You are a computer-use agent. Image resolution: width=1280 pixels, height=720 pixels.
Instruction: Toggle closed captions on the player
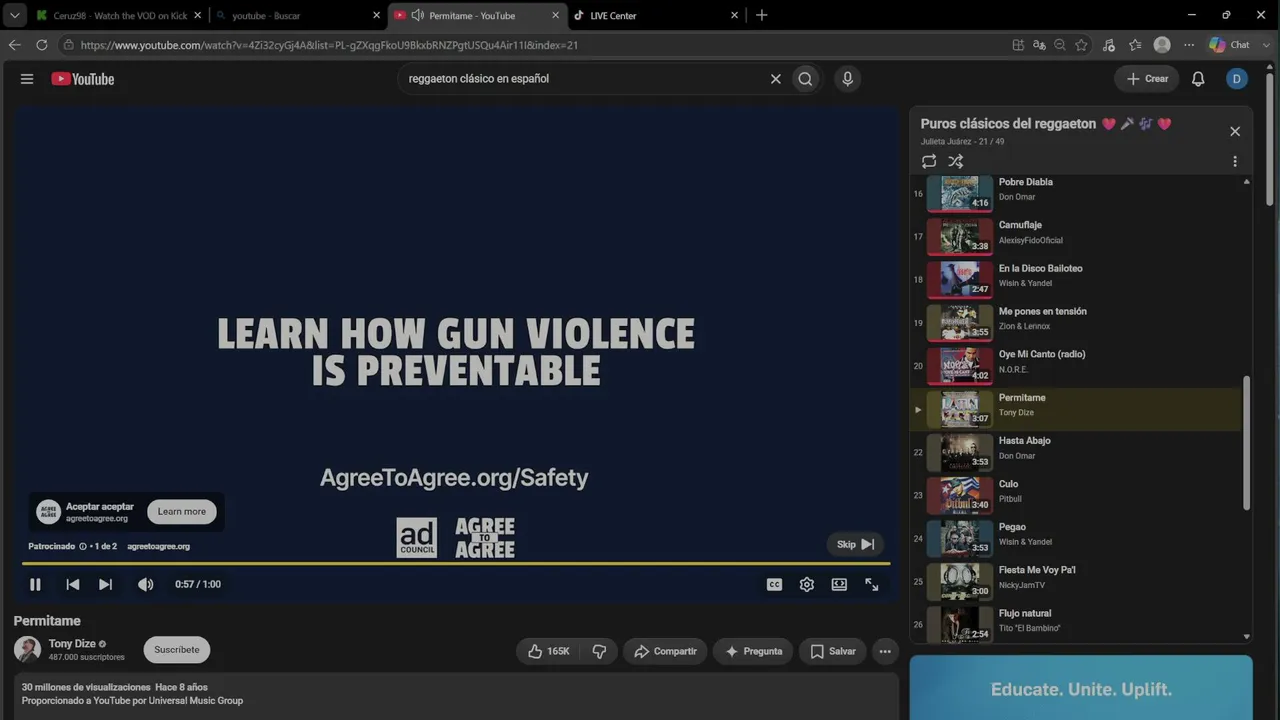[774, 585]
